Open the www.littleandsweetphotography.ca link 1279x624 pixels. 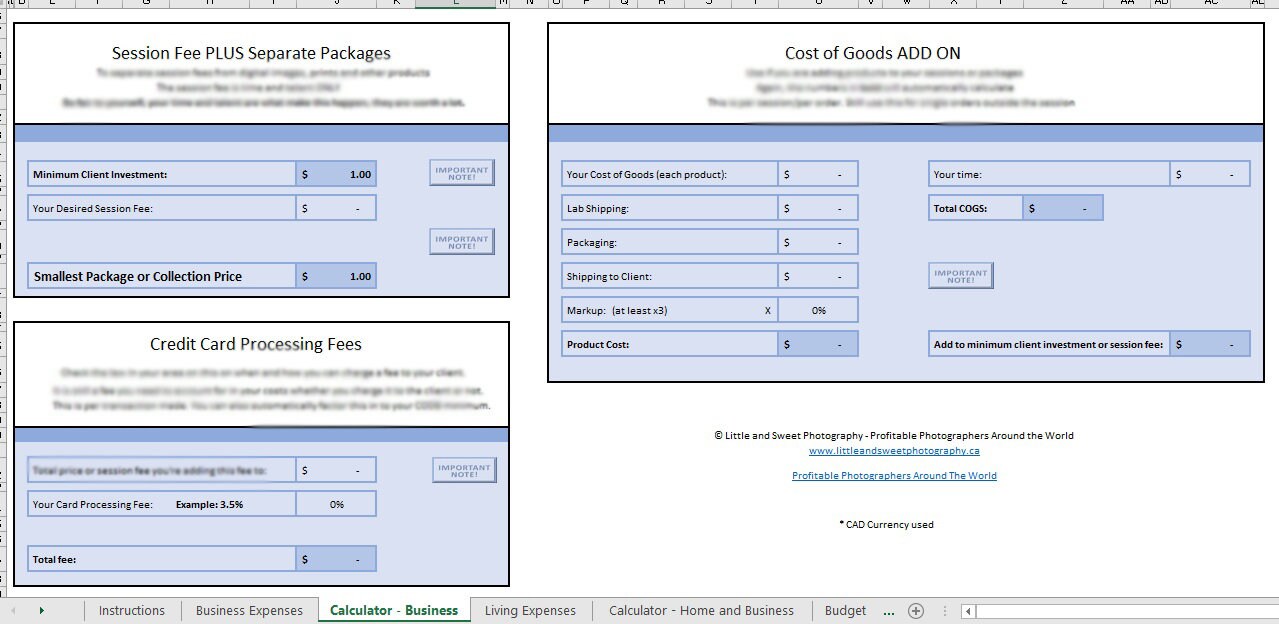893,450
